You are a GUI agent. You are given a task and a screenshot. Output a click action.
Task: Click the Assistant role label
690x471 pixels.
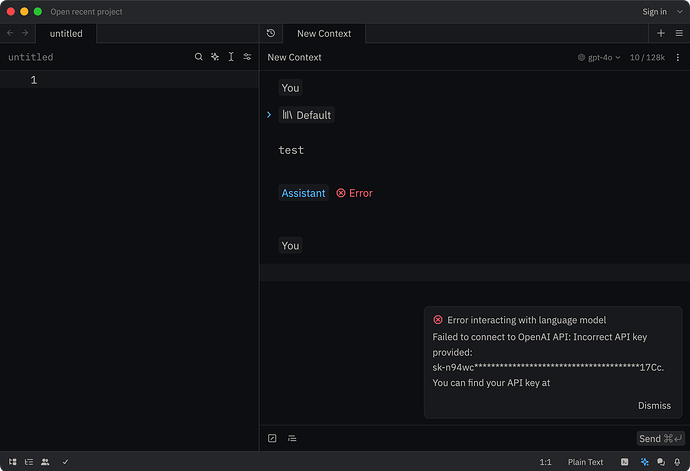tap(303, 193)
